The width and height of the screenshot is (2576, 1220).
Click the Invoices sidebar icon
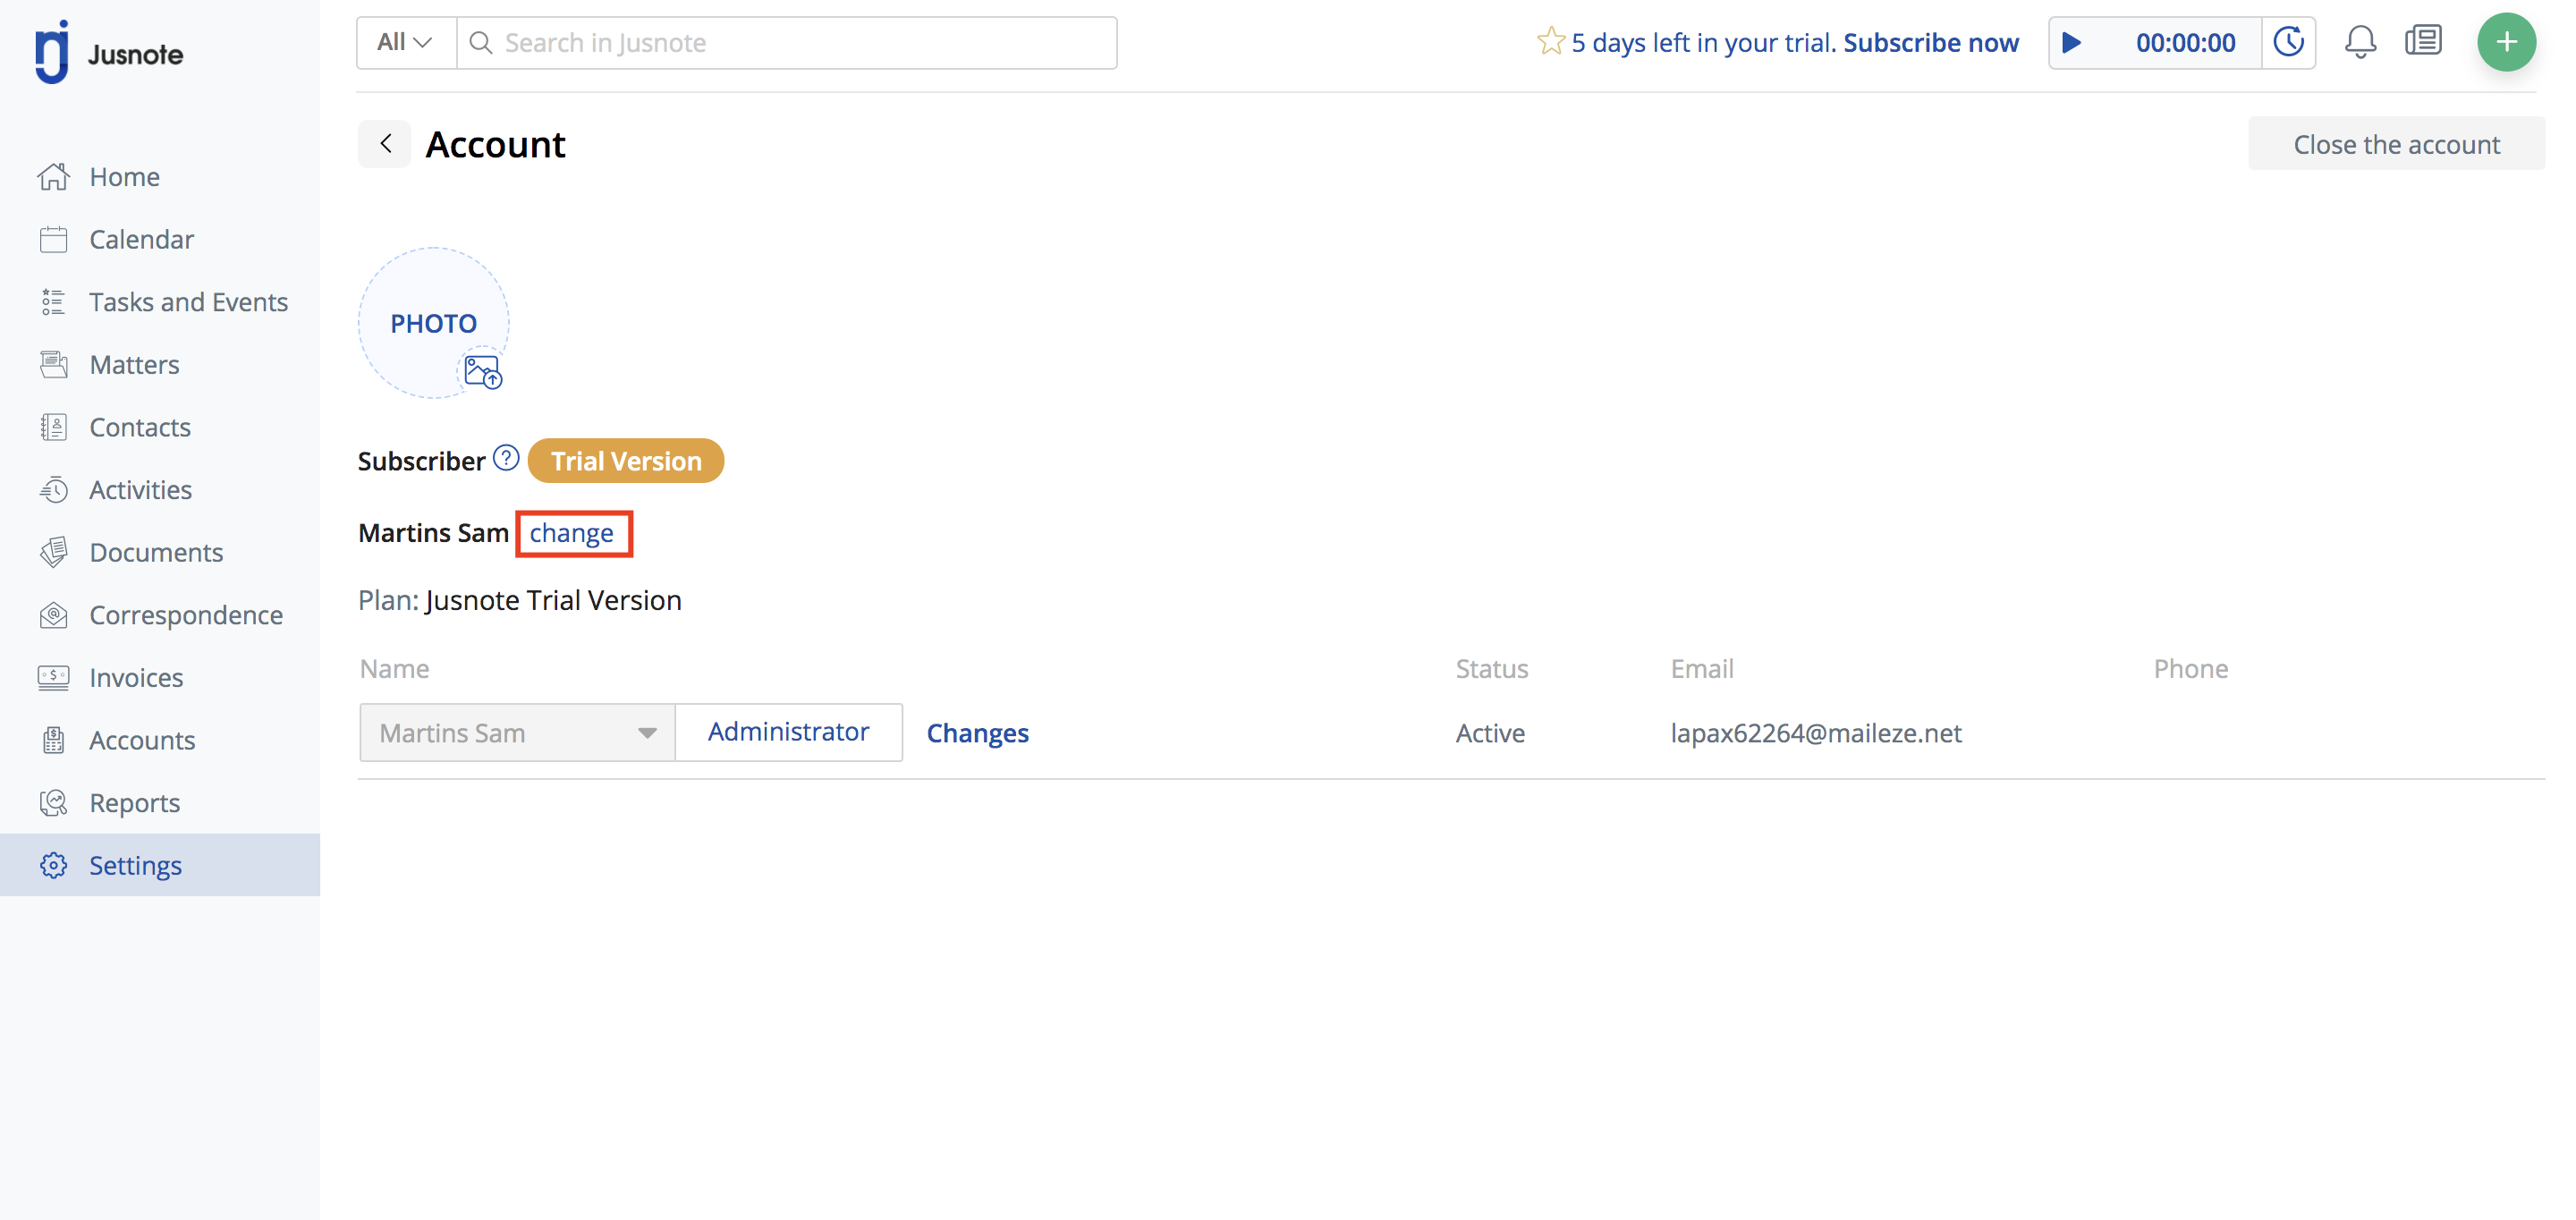click(54, 678)
